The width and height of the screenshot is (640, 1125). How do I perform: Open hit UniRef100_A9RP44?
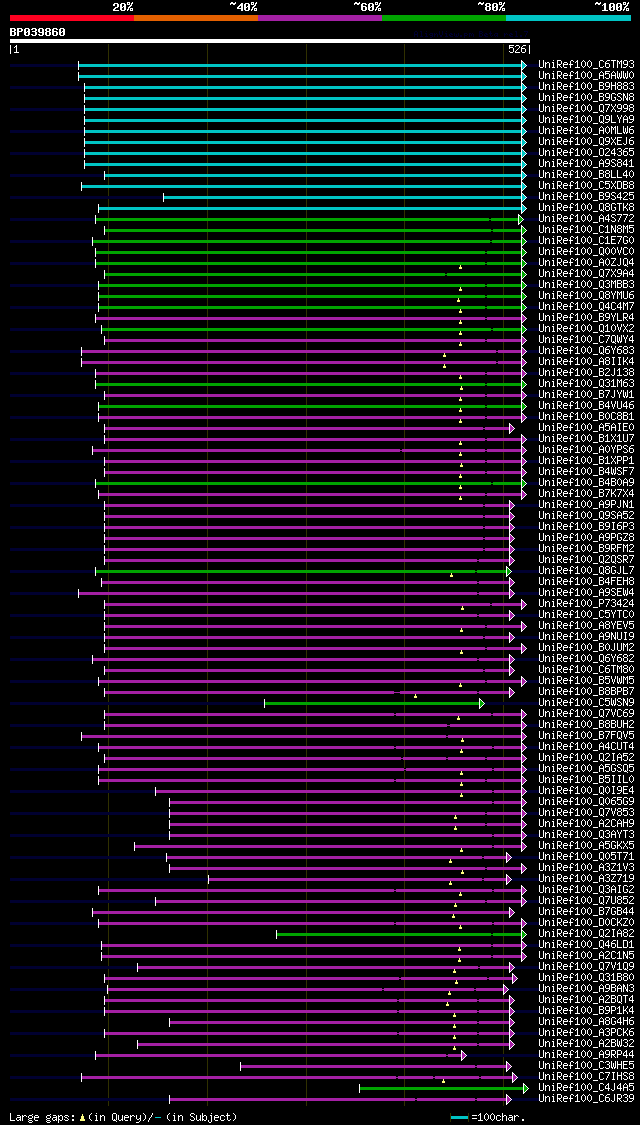click(586, 1055)
